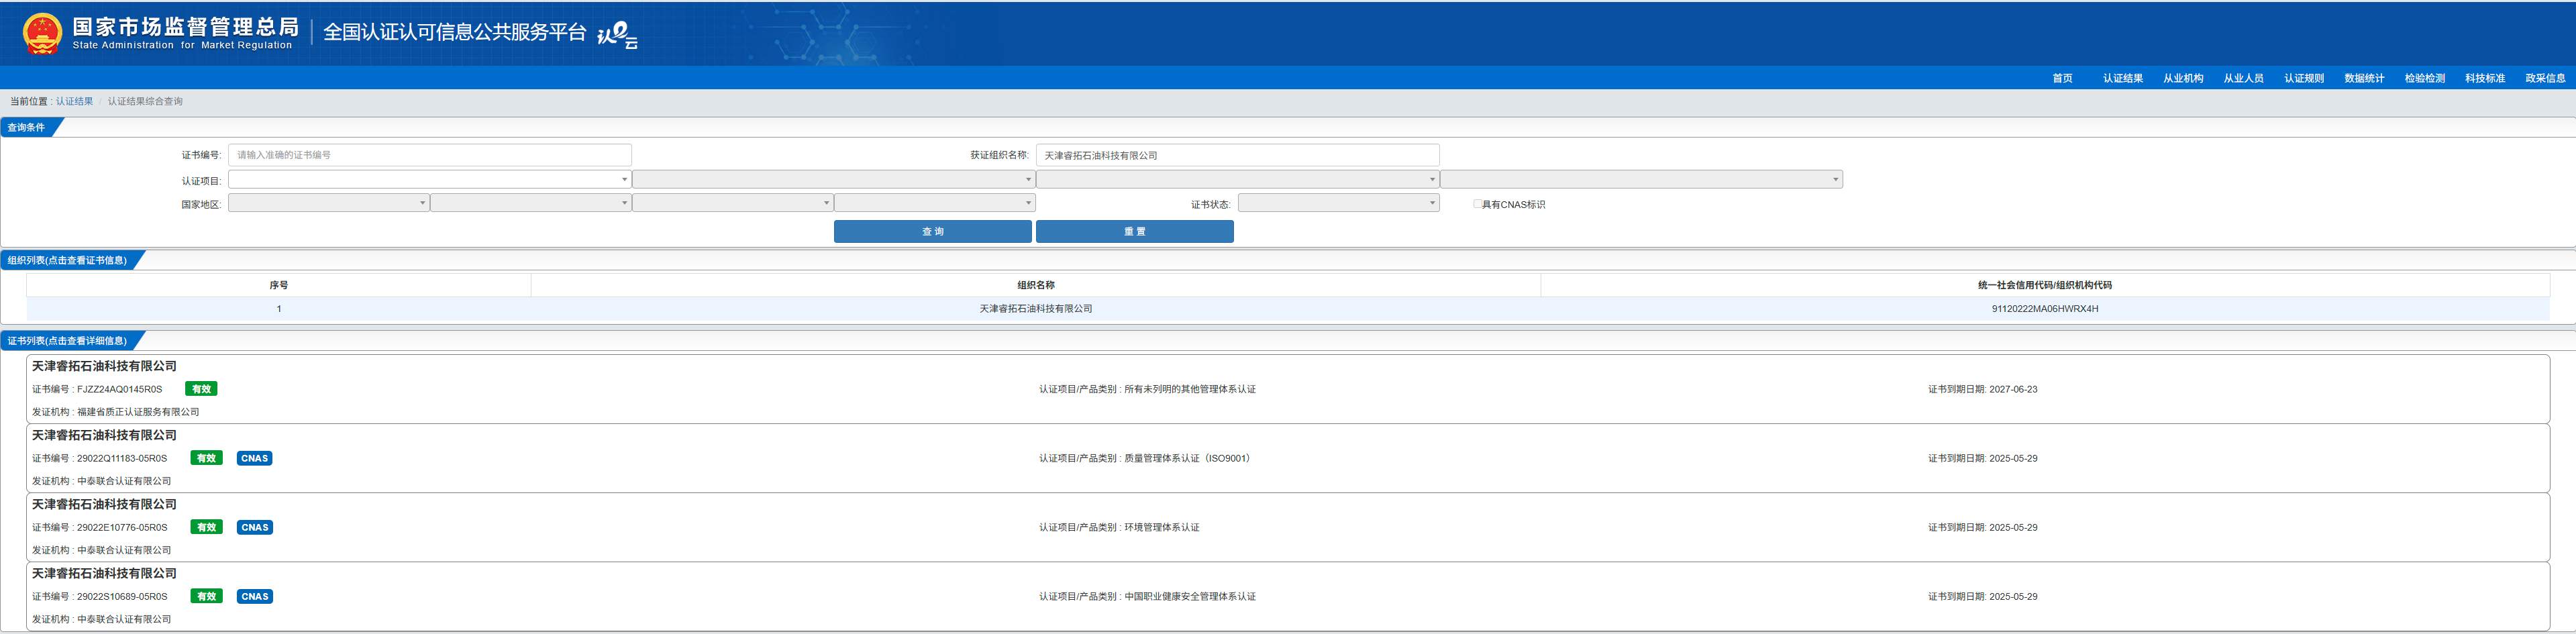Go to 首页 in the top navigation
The height and width of the screenshot is (634, 2576).
(2062, 78)
